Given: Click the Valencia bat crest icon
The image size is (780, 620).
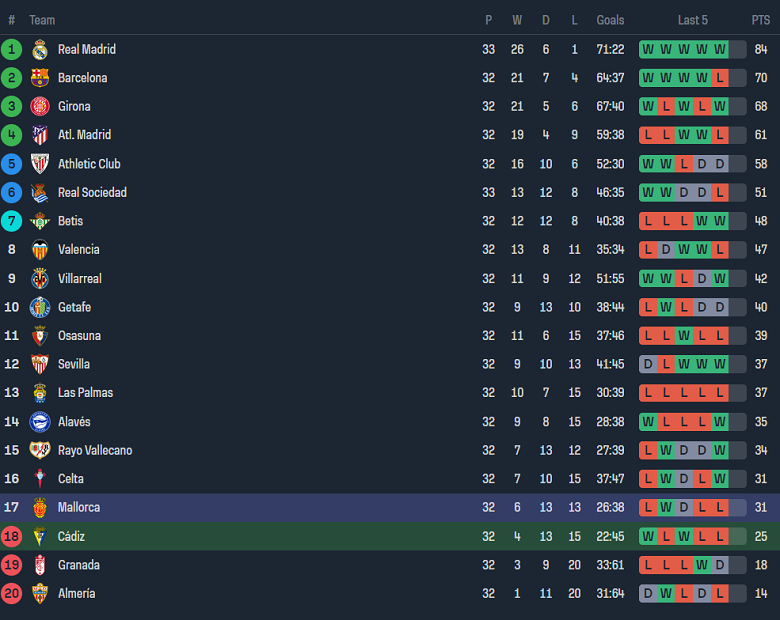Looking at the screenshot, I should pyautogui.click(x=40, y=250).
